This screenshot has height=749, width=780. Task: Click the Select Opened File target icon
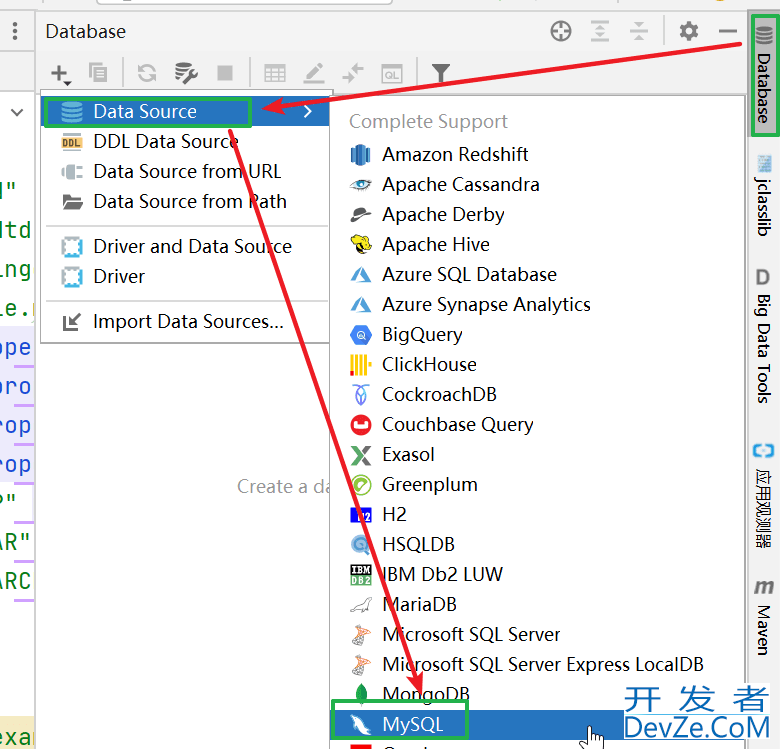click(x=561, y=31)
